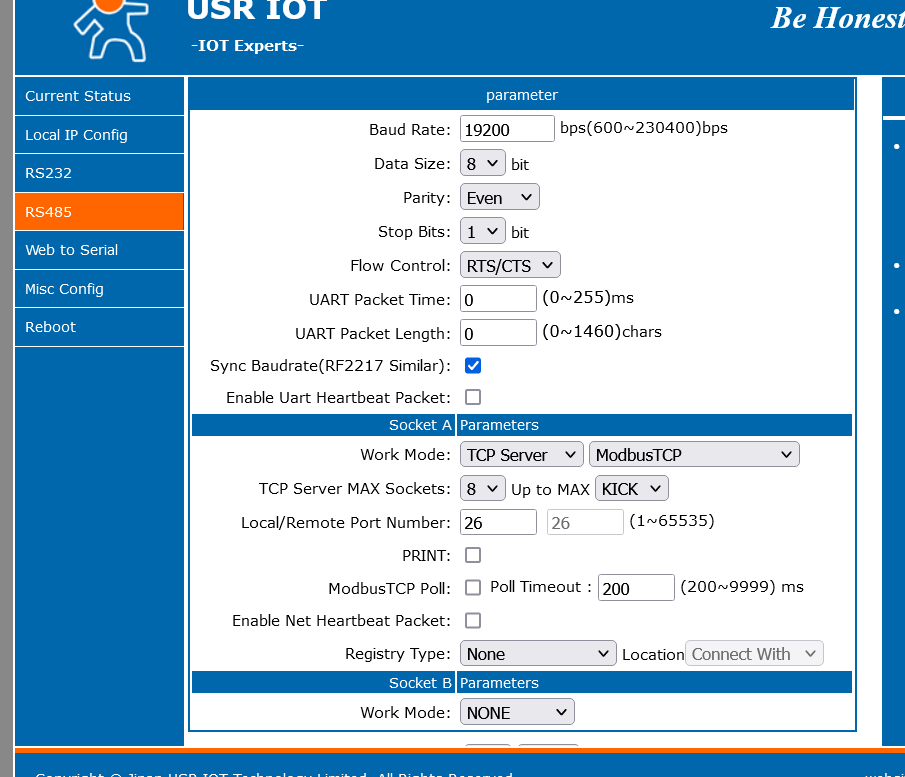Disable Sync Baudrate checkbox
905x777 pixels.
473,366
